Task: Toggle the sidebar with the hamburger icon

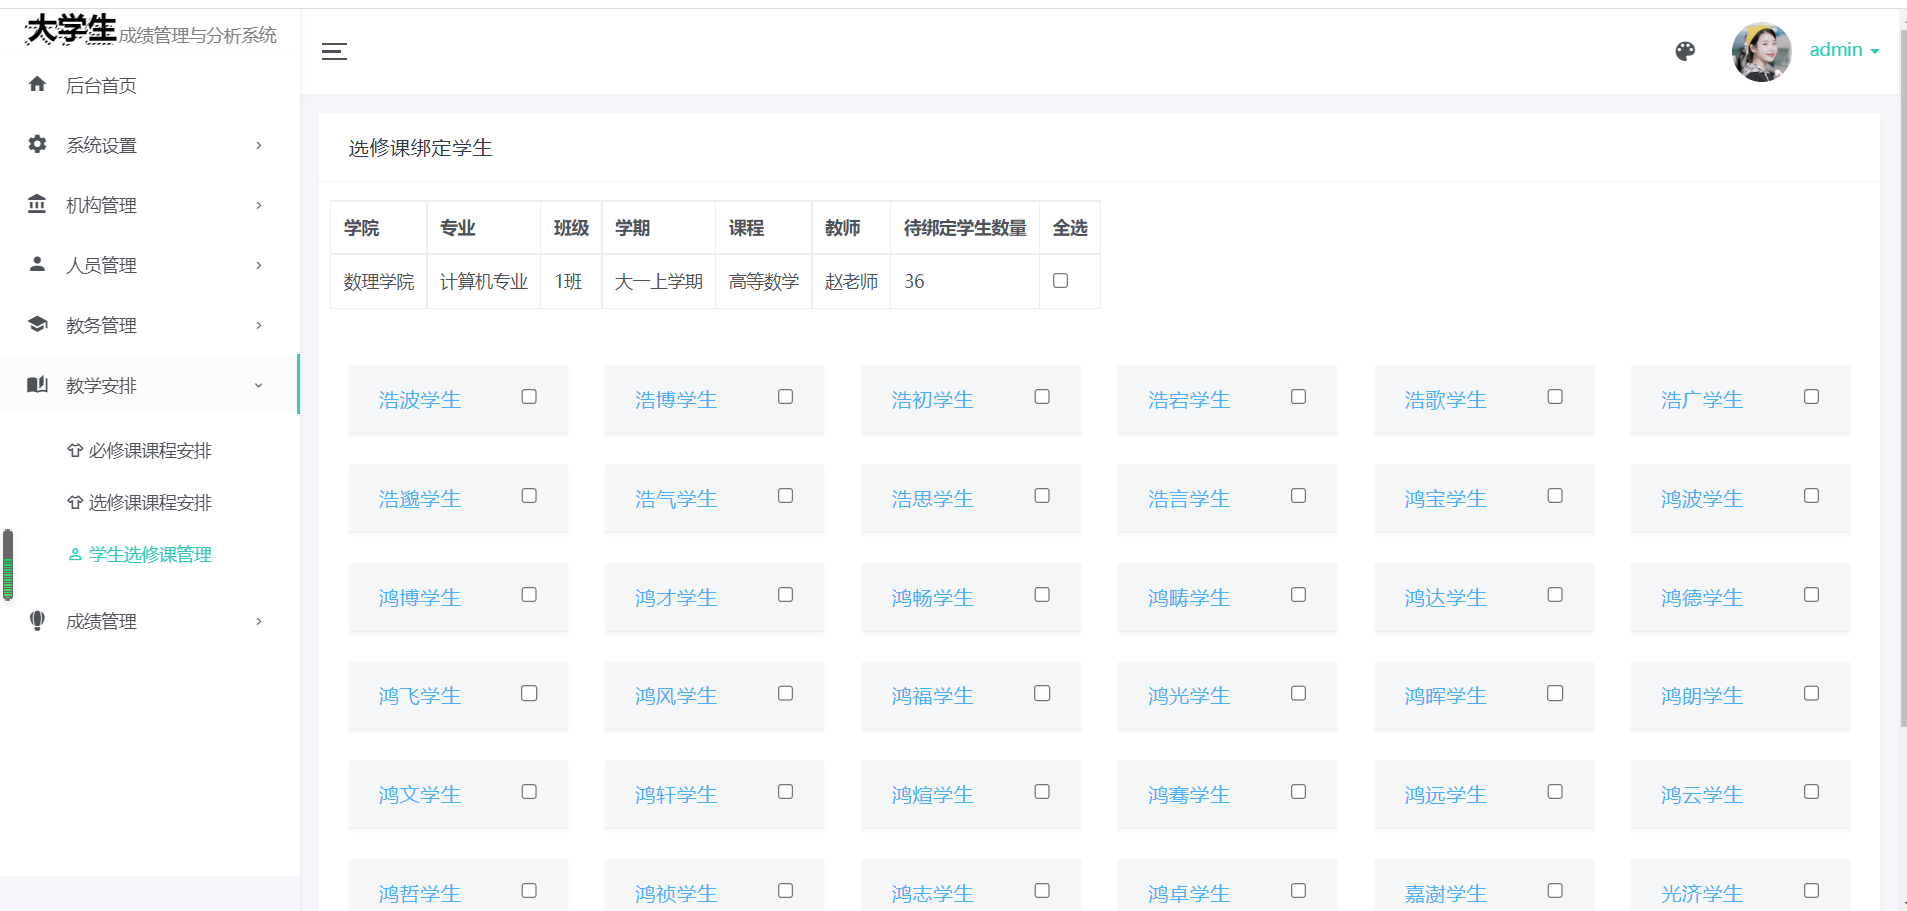Action: pos(334,51)
